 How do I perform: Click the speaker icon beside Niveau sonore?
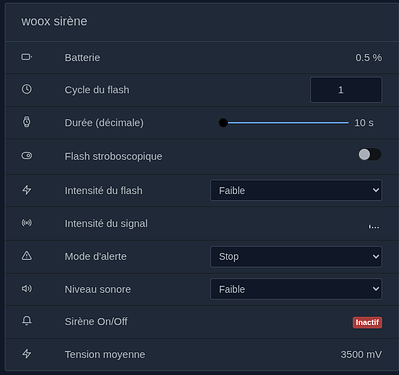(27, 288)
